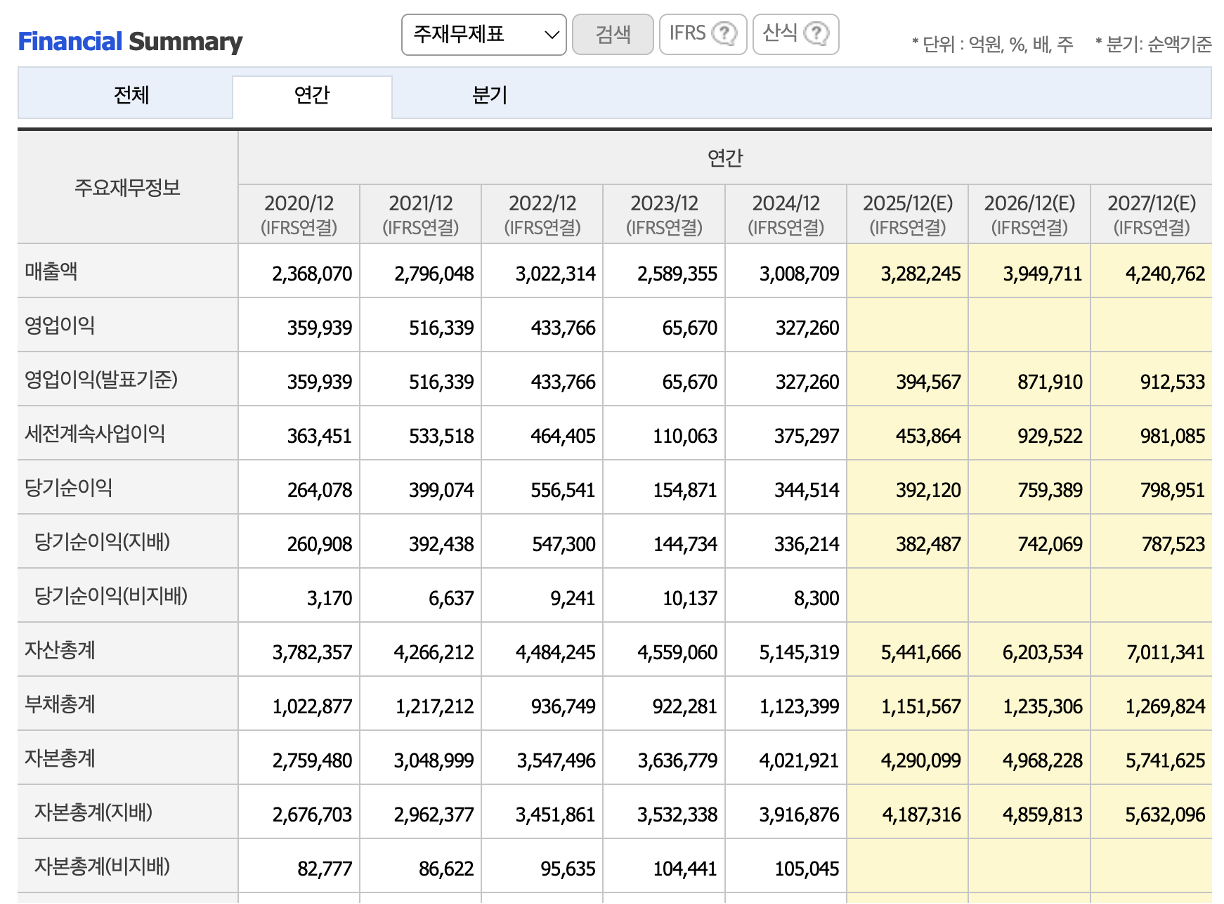
Task: Click the 산식 help question mark icon
Action: pos(816,34)
